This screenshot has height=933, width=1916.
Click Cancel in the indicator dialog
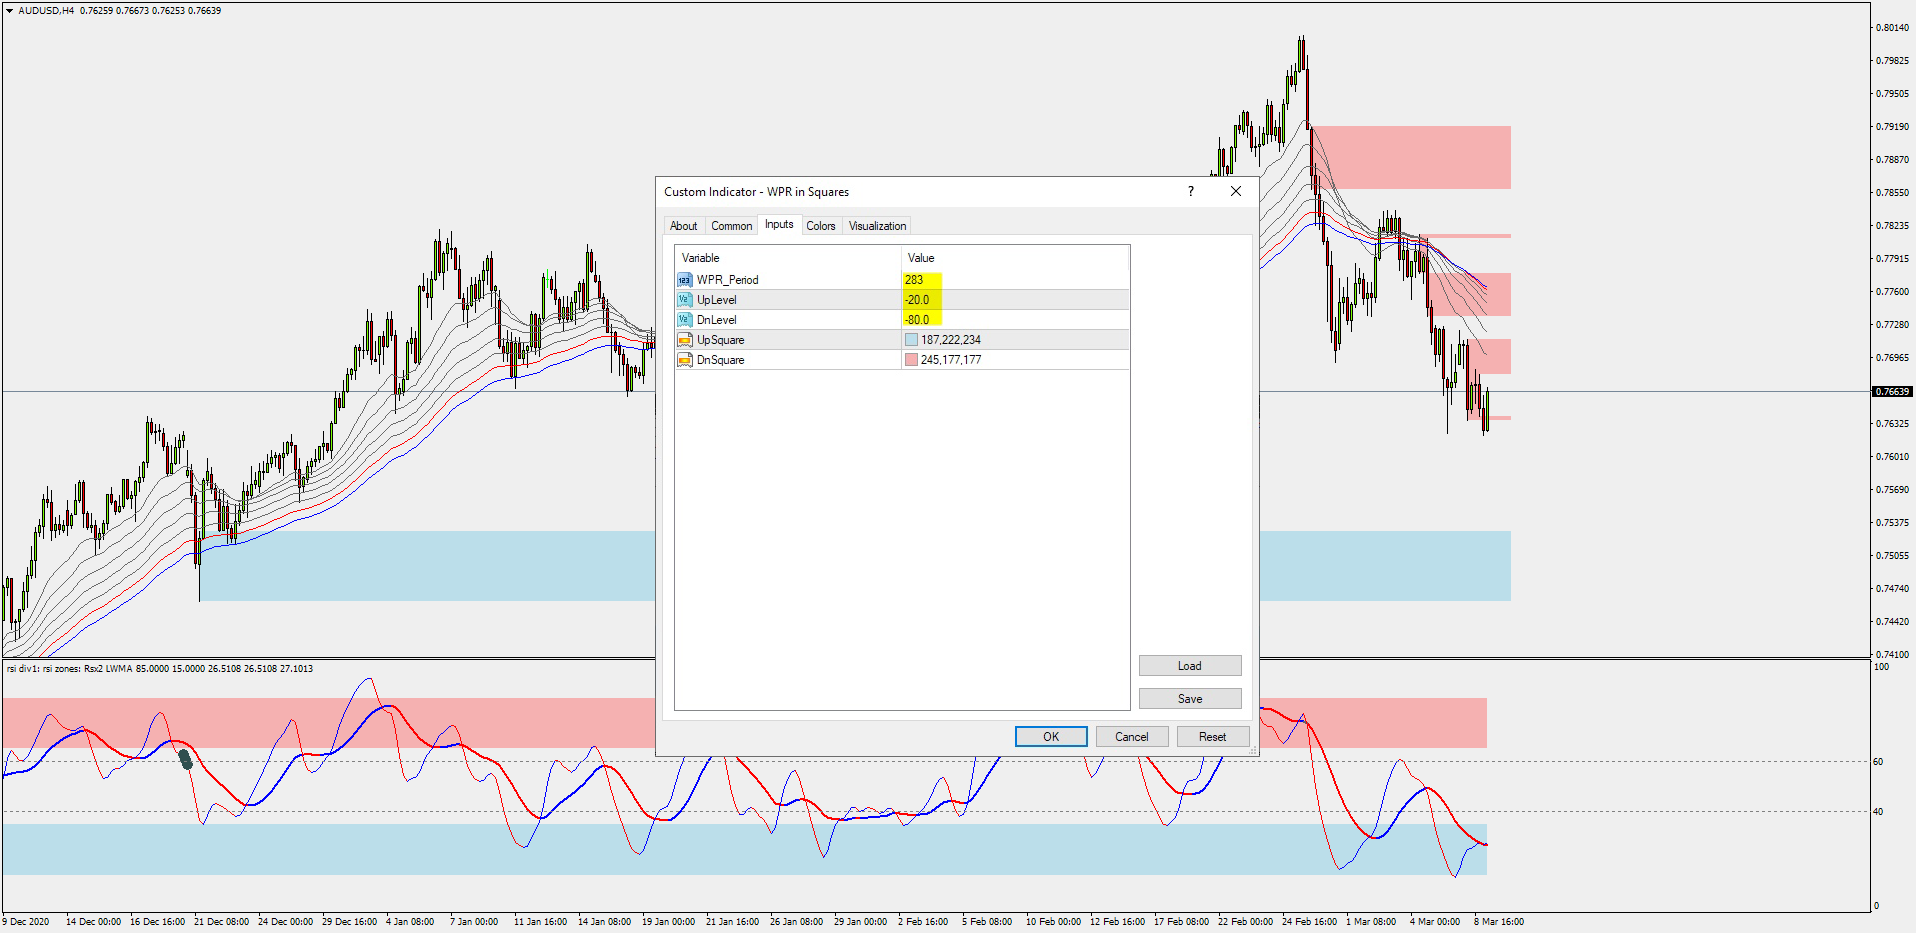(1132, 737)
